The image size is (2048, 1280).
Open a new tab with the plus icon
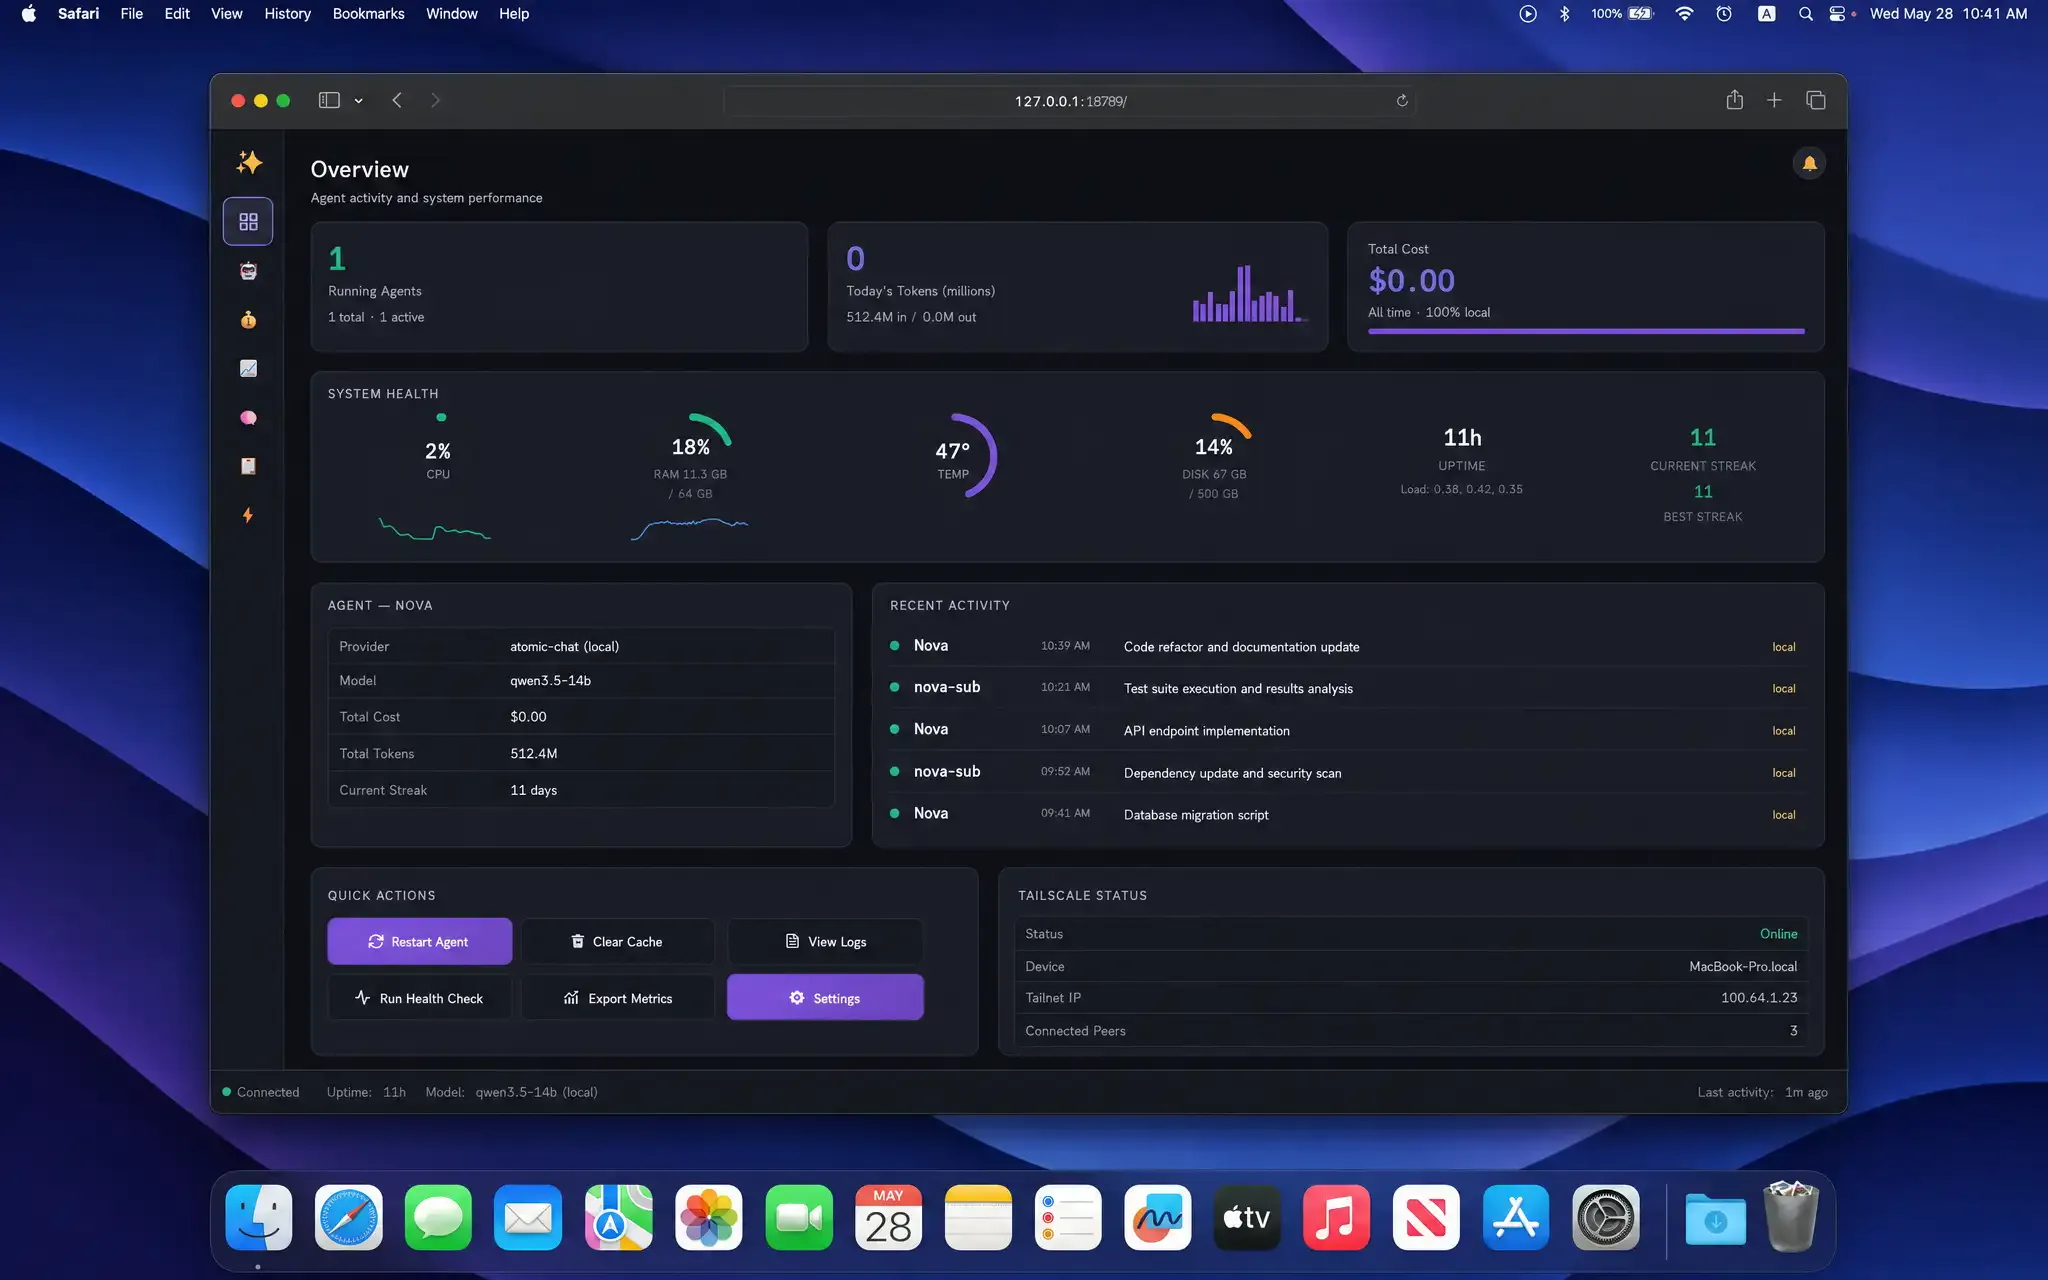[1774, 100]
